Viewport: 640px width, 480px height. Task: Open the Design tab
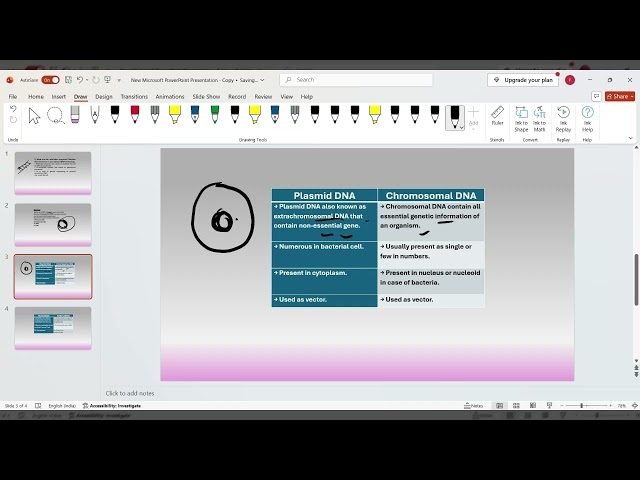click(104, 97)
